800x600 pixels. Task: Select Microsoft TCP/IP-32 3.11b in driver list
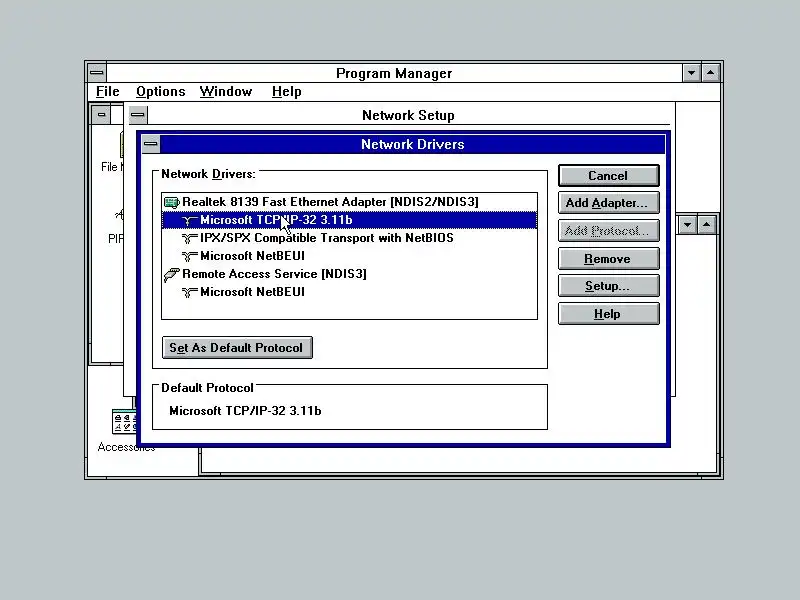coord(349,220)
